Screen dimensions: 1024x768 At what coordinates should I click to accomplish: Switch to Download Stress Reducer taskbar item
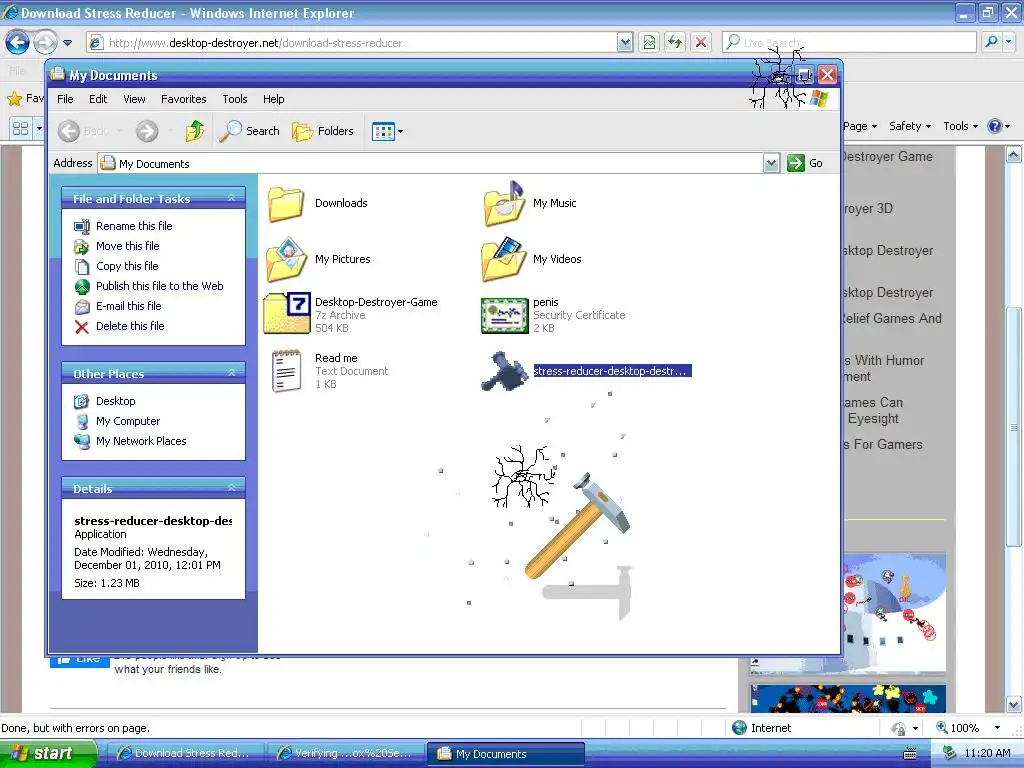point(185,754)
